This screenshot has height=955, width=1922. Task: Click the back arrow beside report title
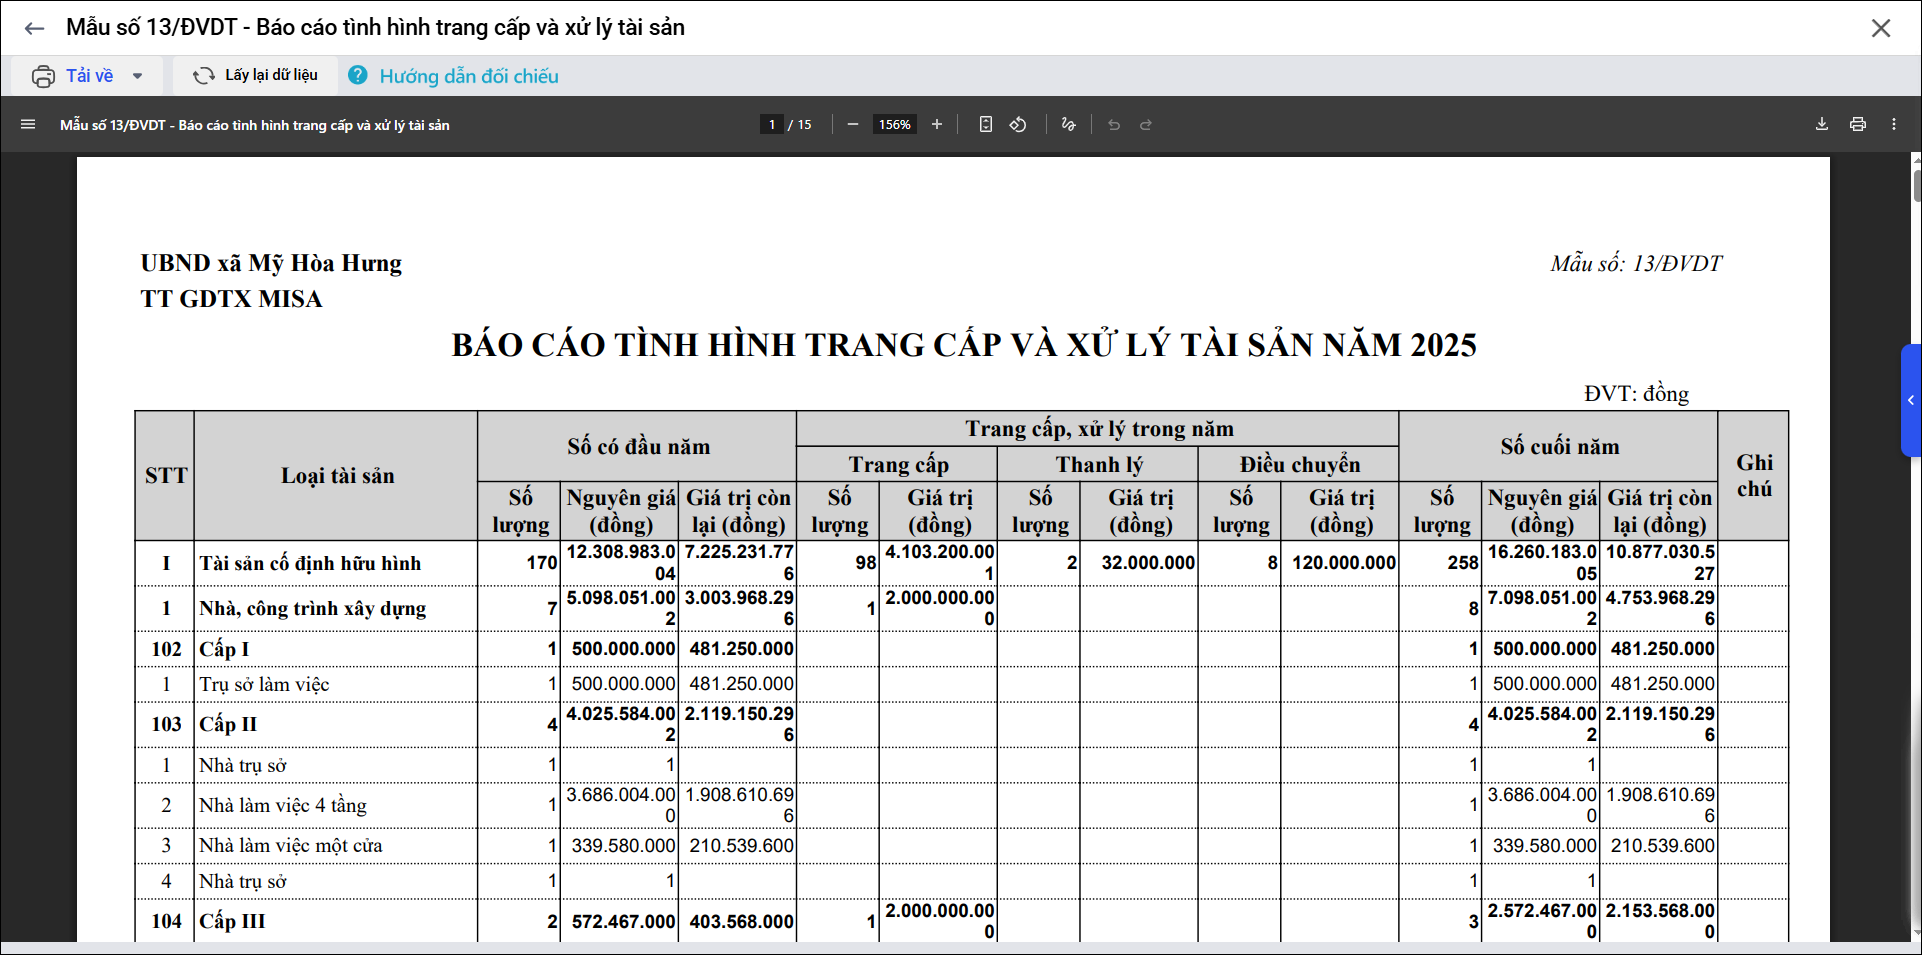click(34, 28)
